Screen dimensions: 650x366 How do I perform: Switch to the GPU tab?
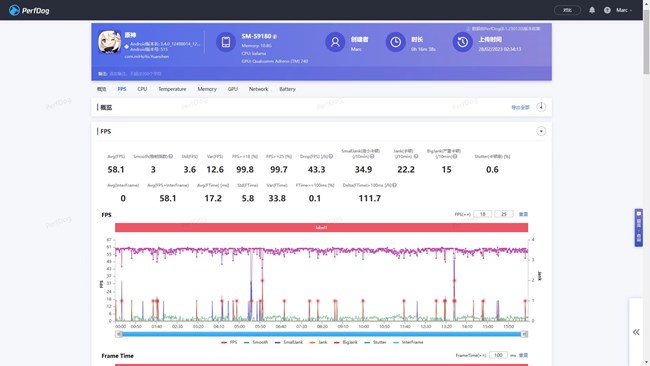pyautogui.click(x=233, y=89)
